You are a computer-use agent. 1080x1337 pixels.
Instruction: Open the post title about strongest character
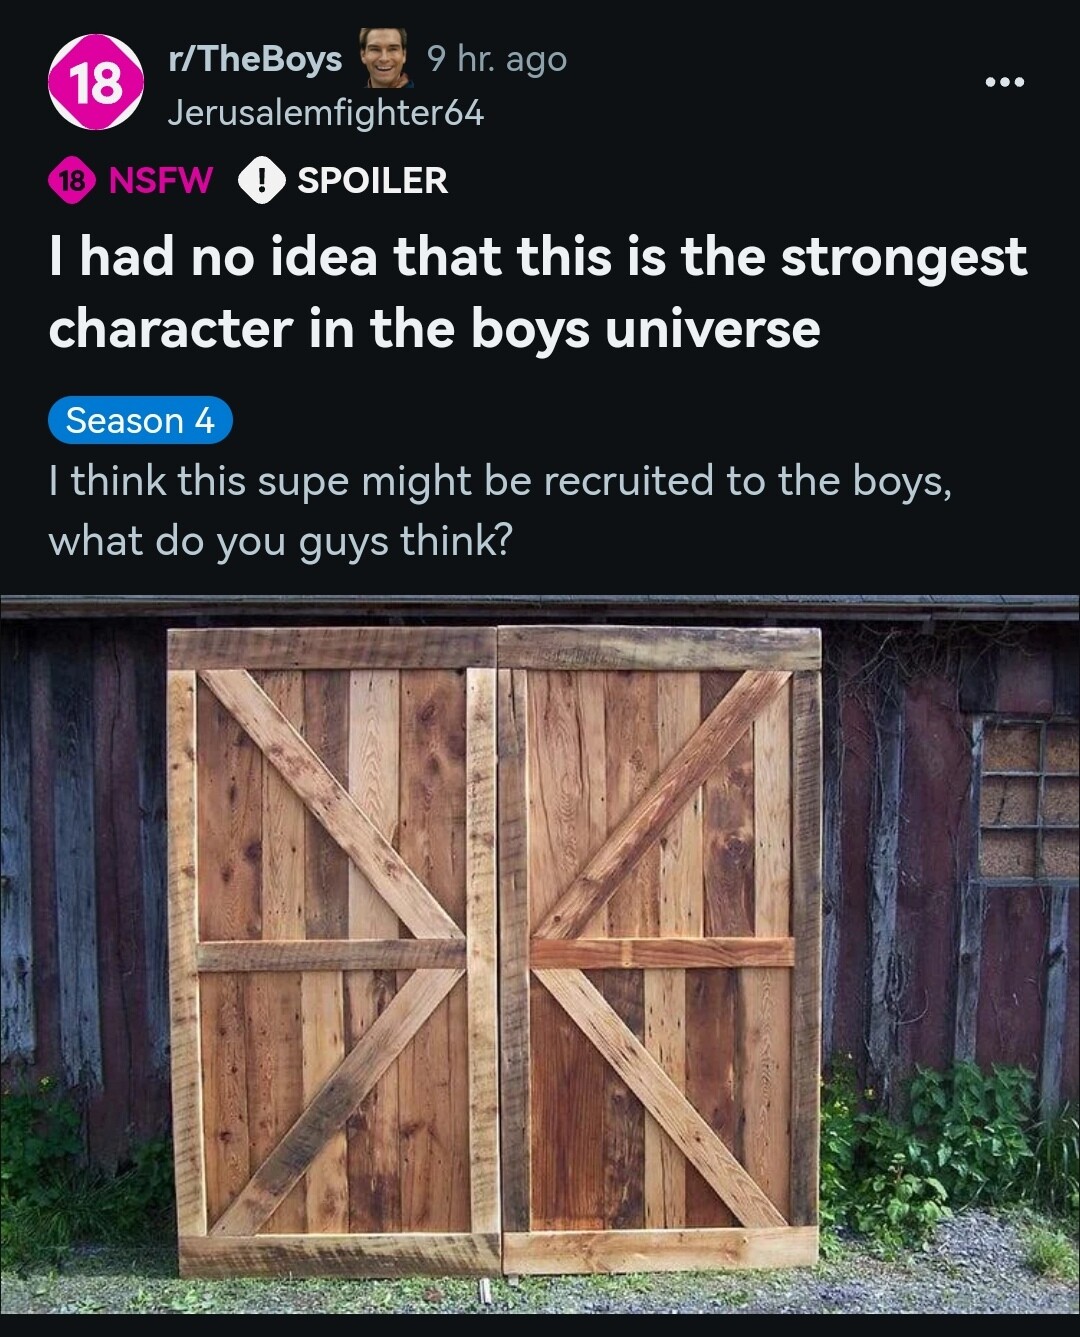pyautogui.click(x=537, y=292)
